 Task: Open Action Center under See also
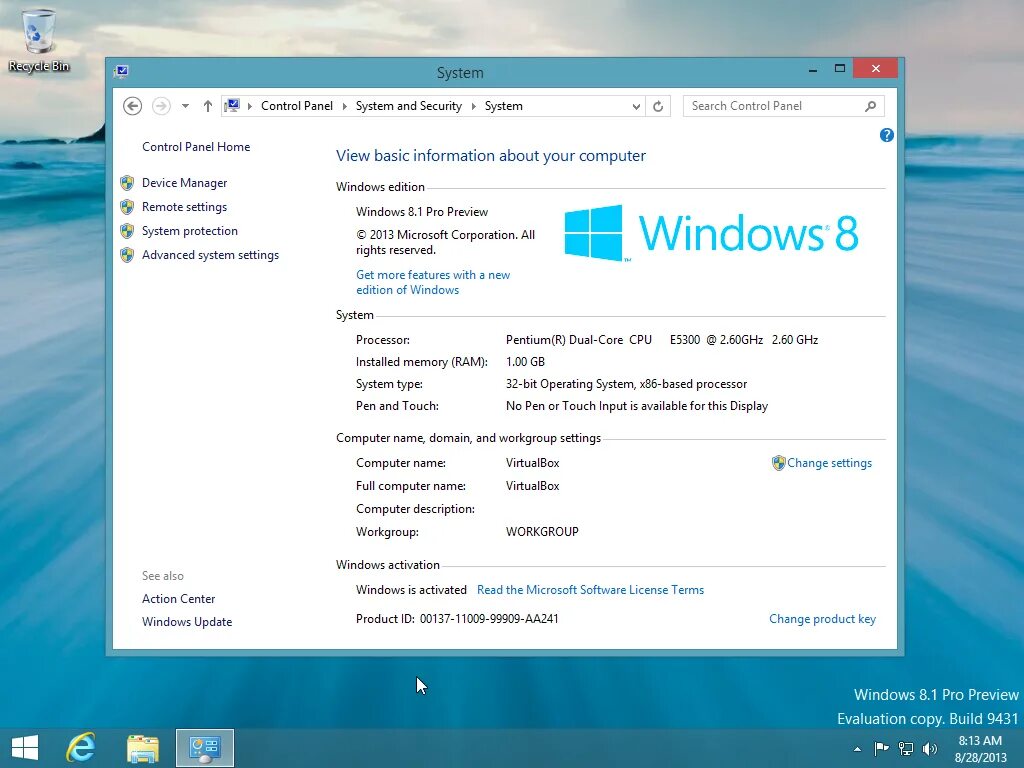178,599
